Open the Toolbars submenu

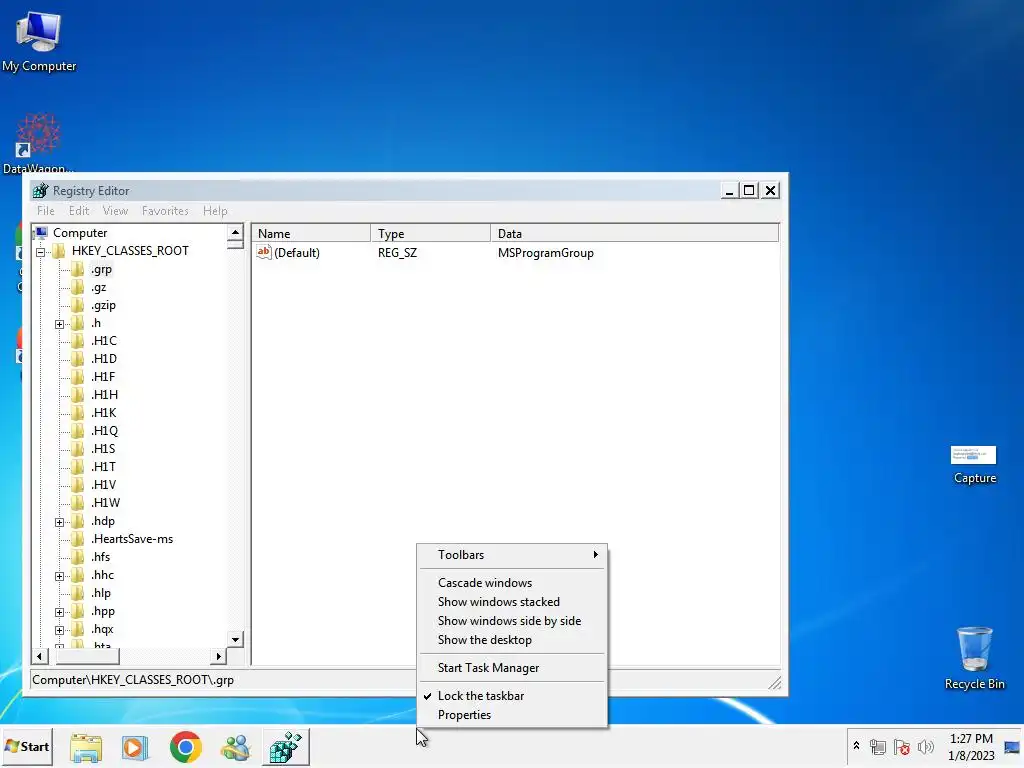pyautogui.click(x=512, y=554)
